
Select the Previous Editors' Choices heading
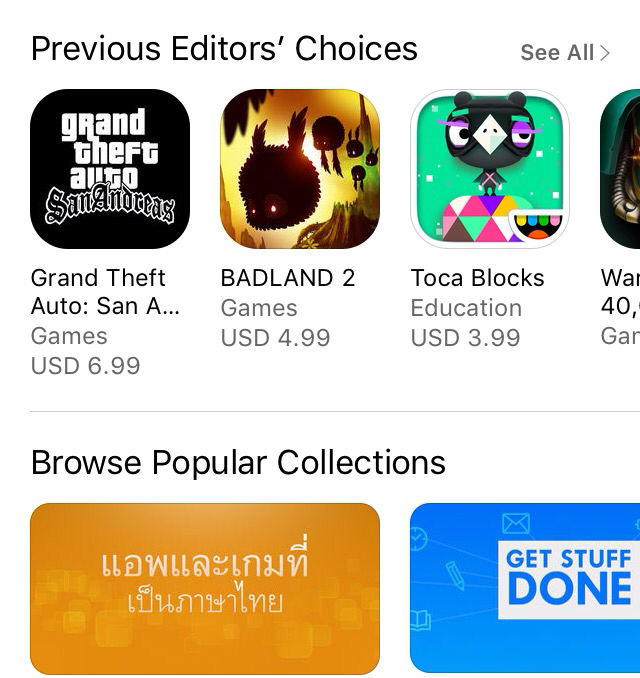(224, 48)
